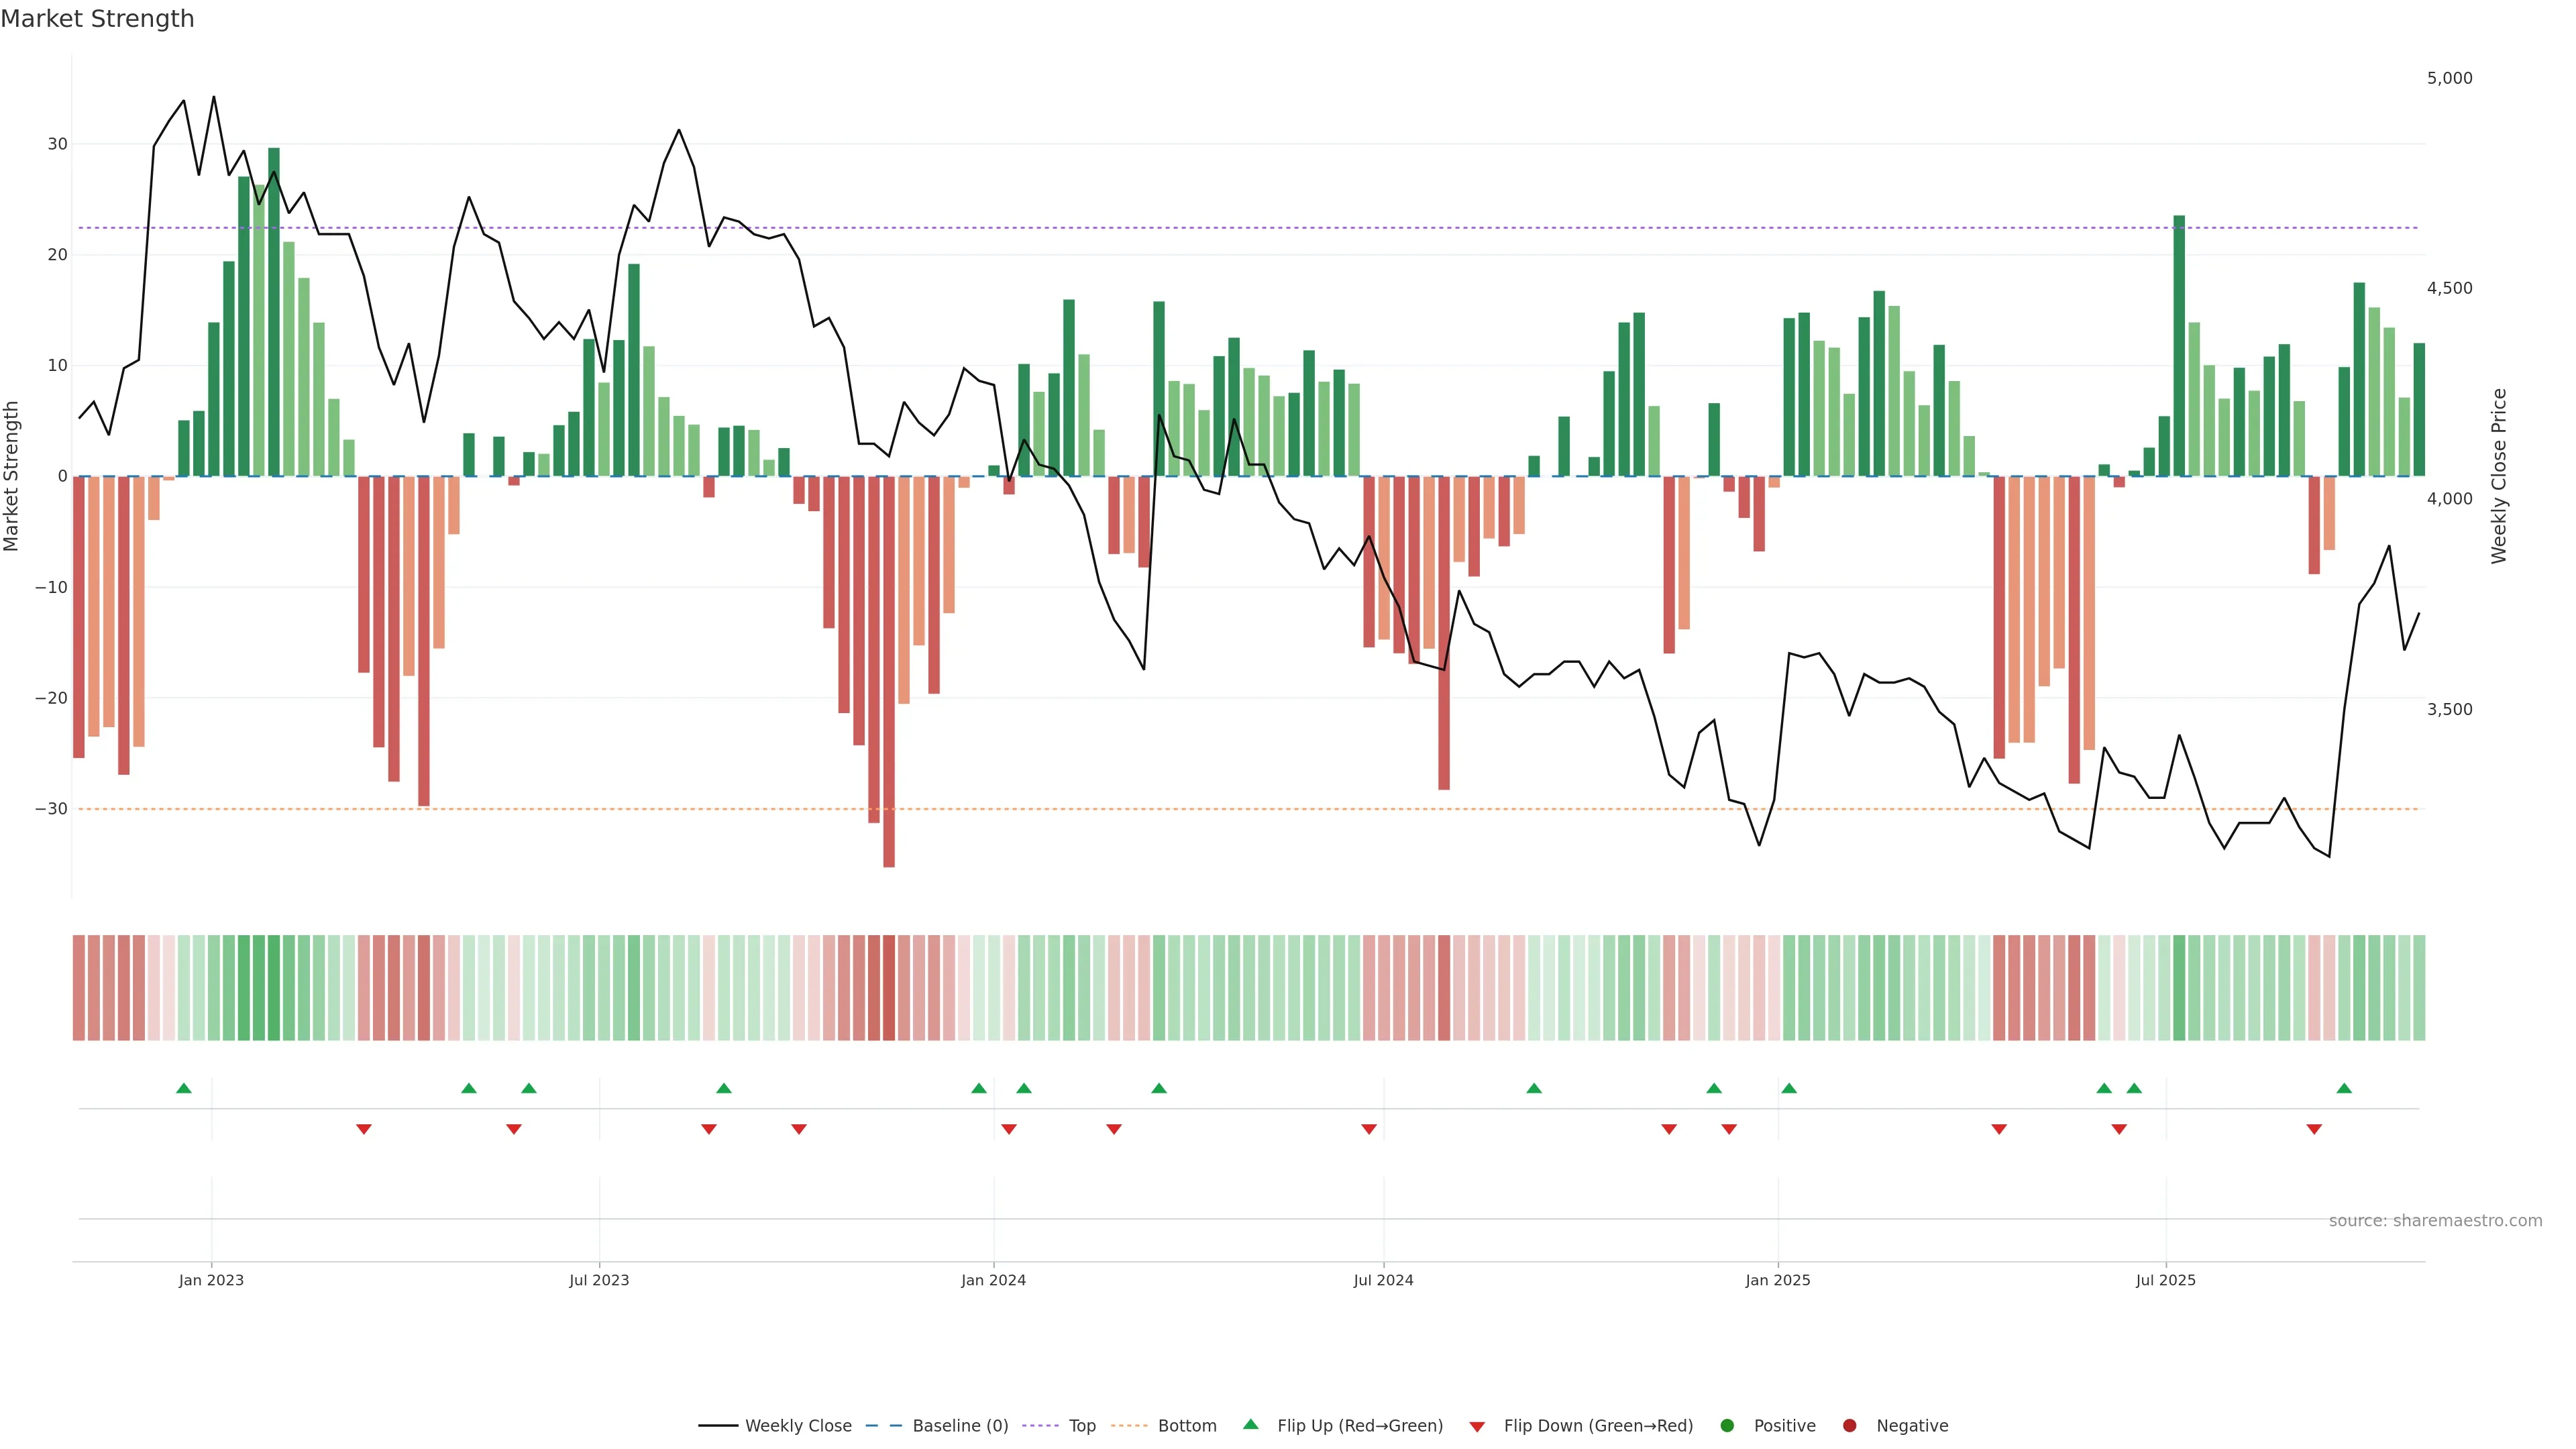Click the 5,000 price axis label
The height and width of the screenshot is (1449, 2576).
click(2449, 78)
